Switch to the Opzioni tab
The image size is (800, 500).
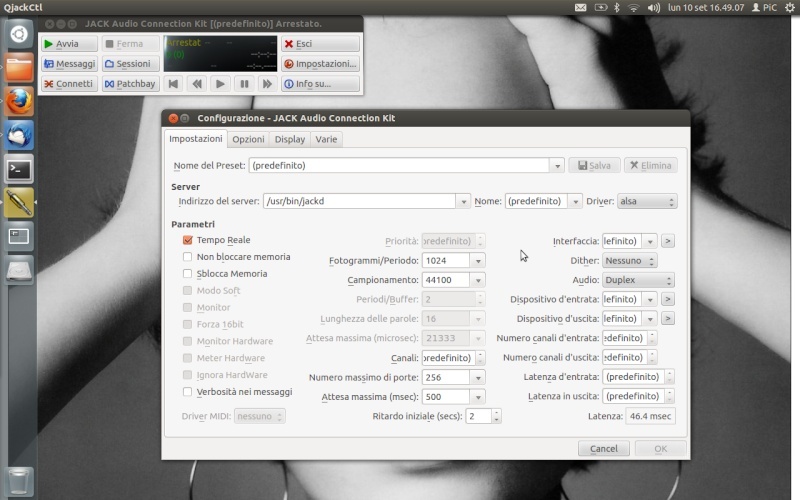248,139
